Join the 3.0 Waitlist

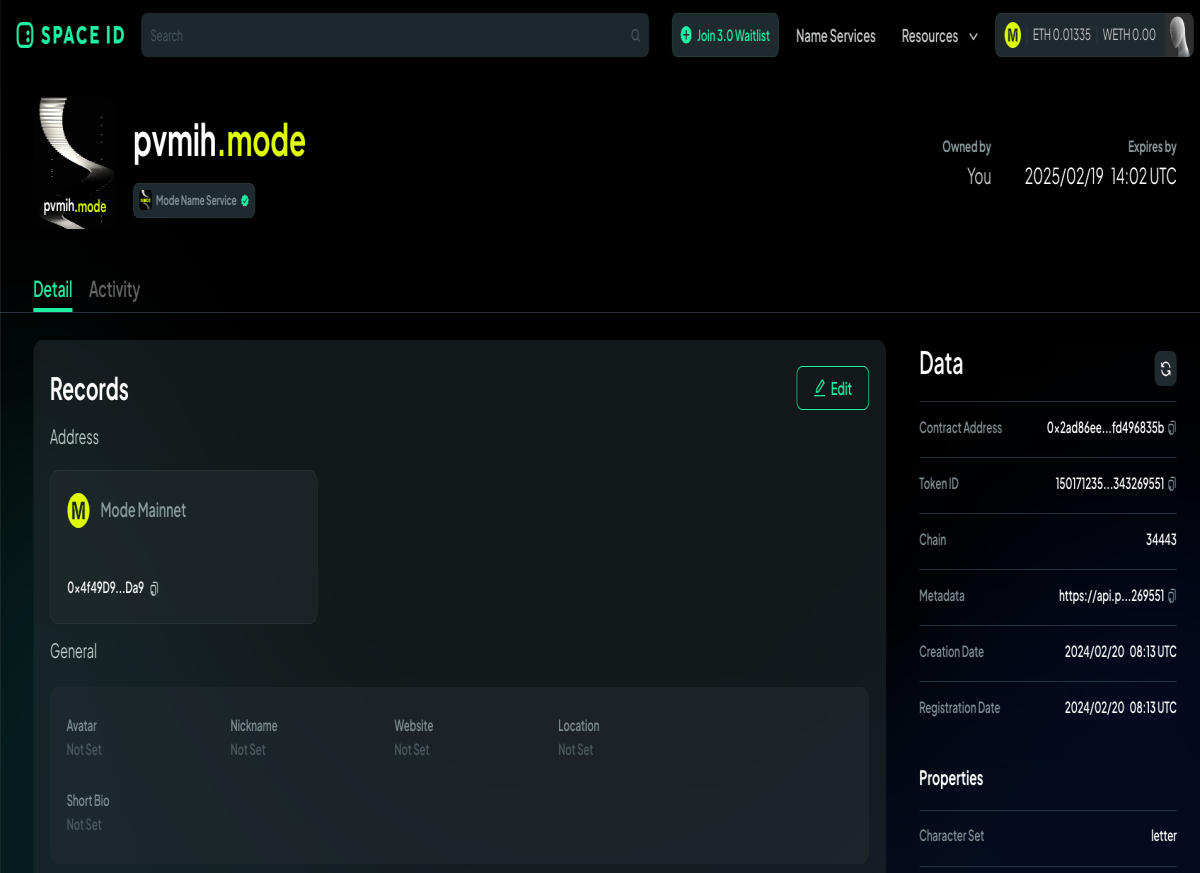pyautogui.click(x=725, y=35)
